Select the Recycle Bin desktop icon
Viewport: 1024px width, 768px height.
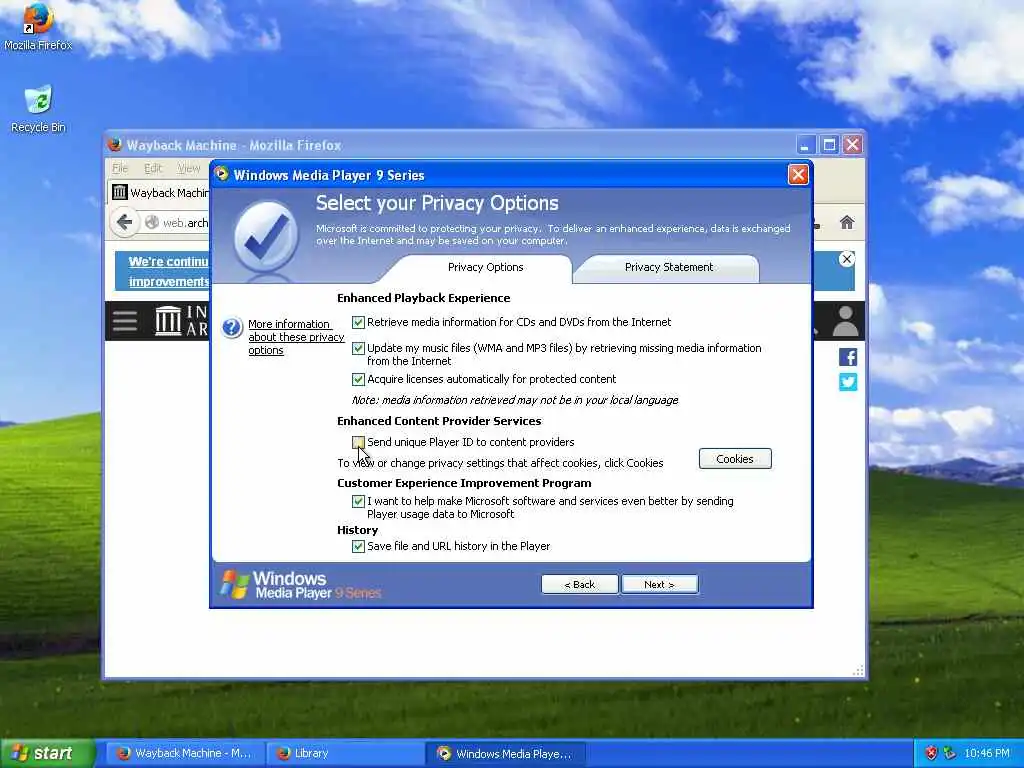[x=38, y=109]
